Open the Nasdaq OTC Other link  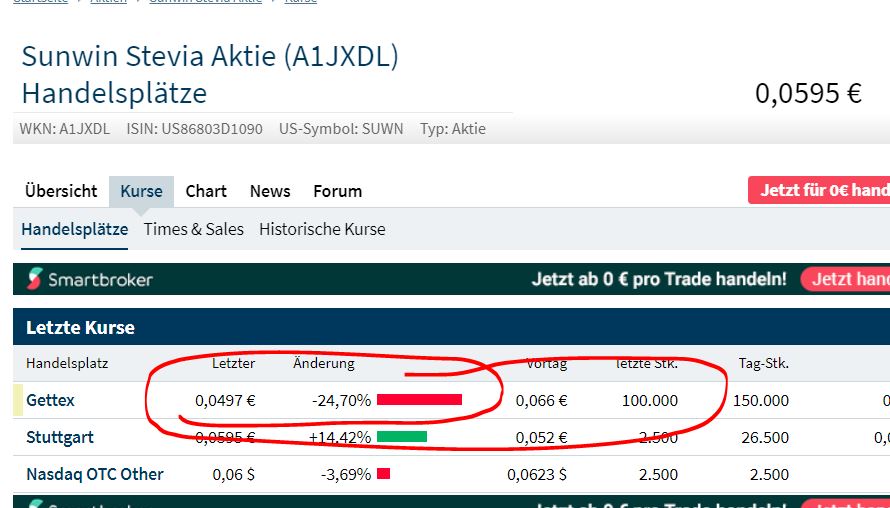coord(95,474)
